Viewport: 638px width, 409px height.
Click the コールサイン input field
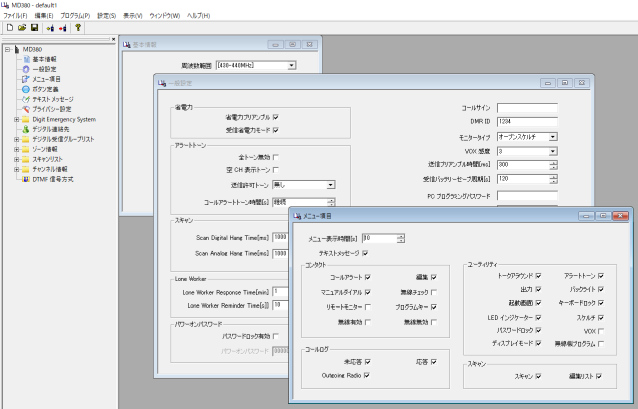[526, 107]
